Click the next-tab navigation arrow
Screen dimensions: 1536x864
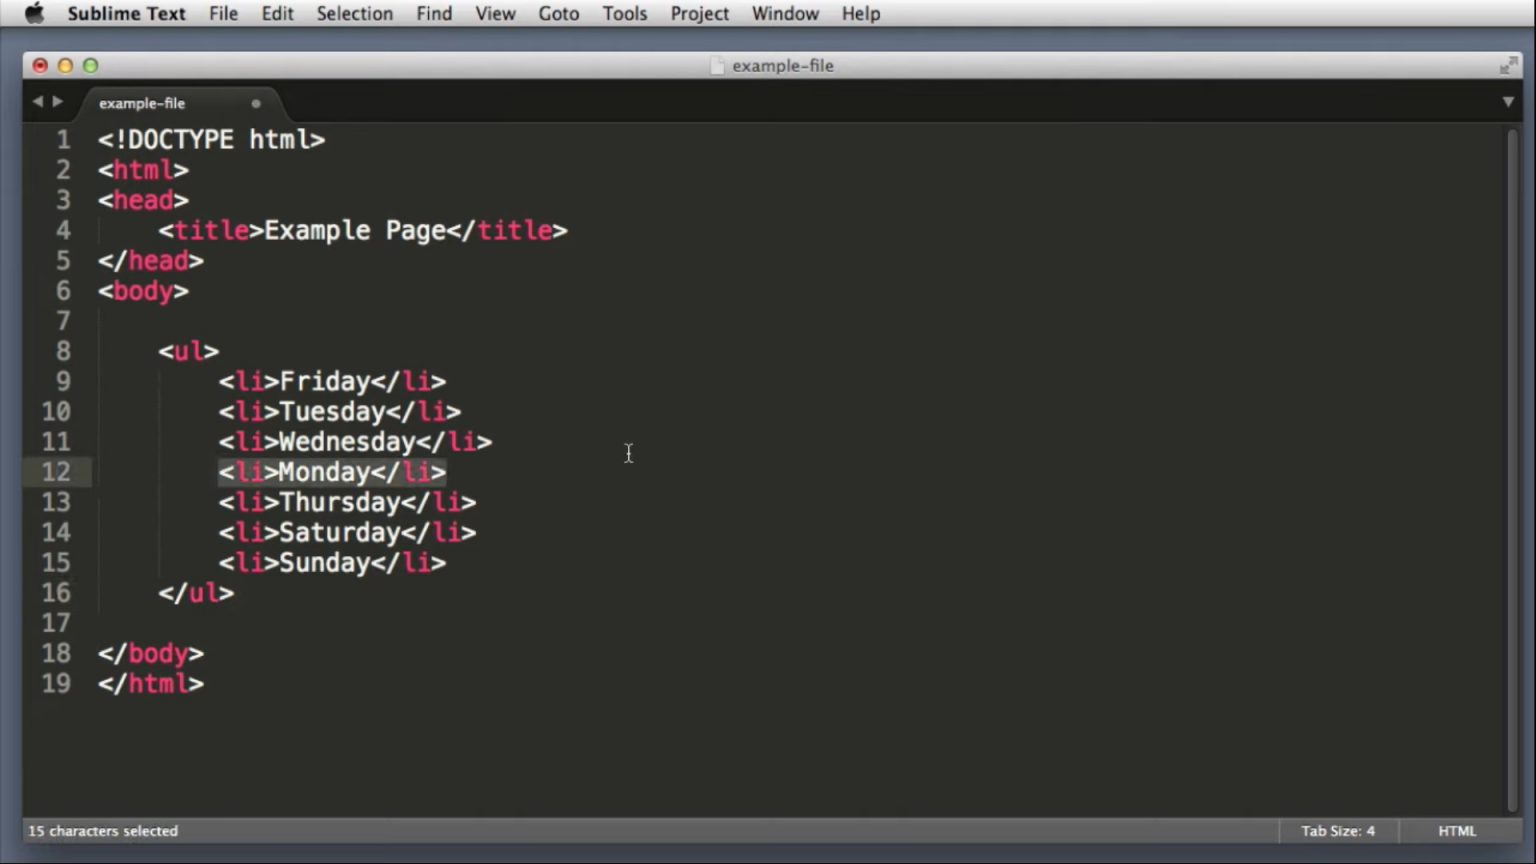[57, 102]
